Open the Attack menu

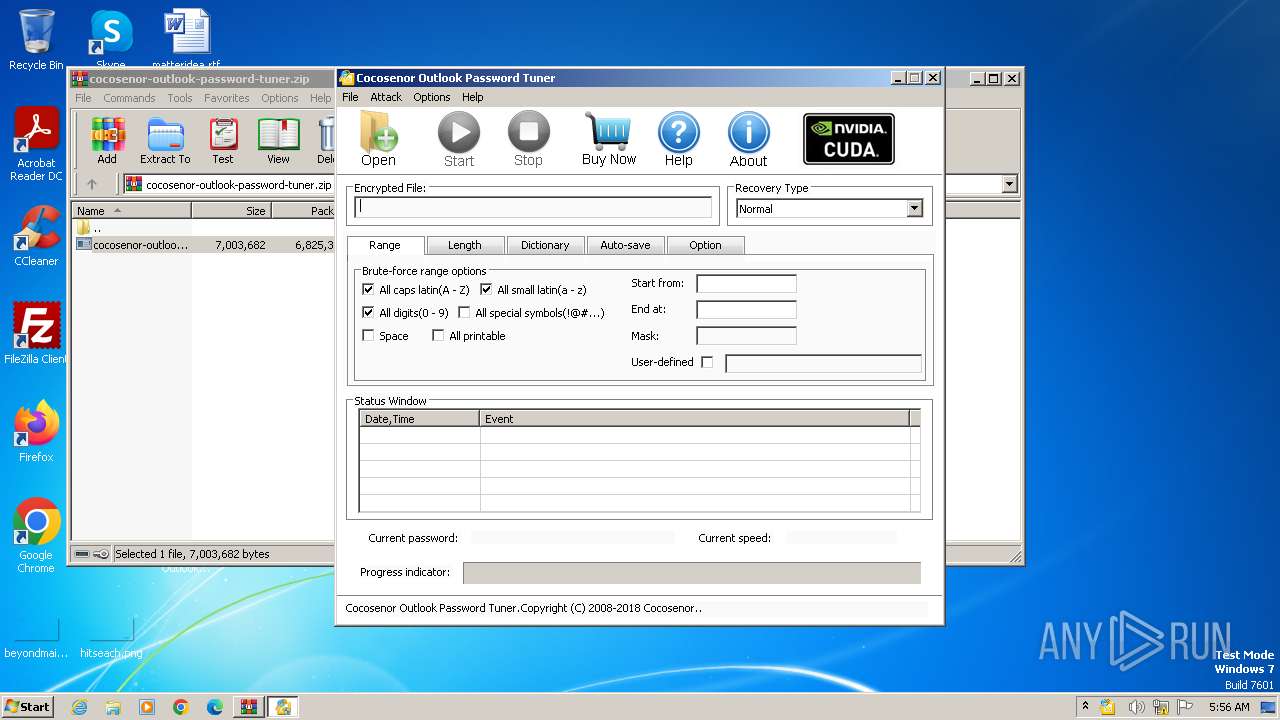click(x=386, y=97)
